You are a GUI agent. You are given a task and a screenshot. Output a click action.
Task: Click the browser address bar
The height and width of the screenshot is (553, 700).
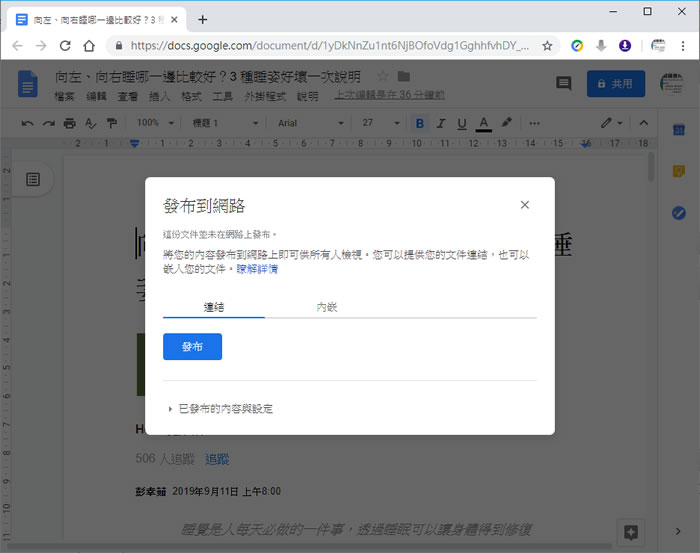(329, 46)
